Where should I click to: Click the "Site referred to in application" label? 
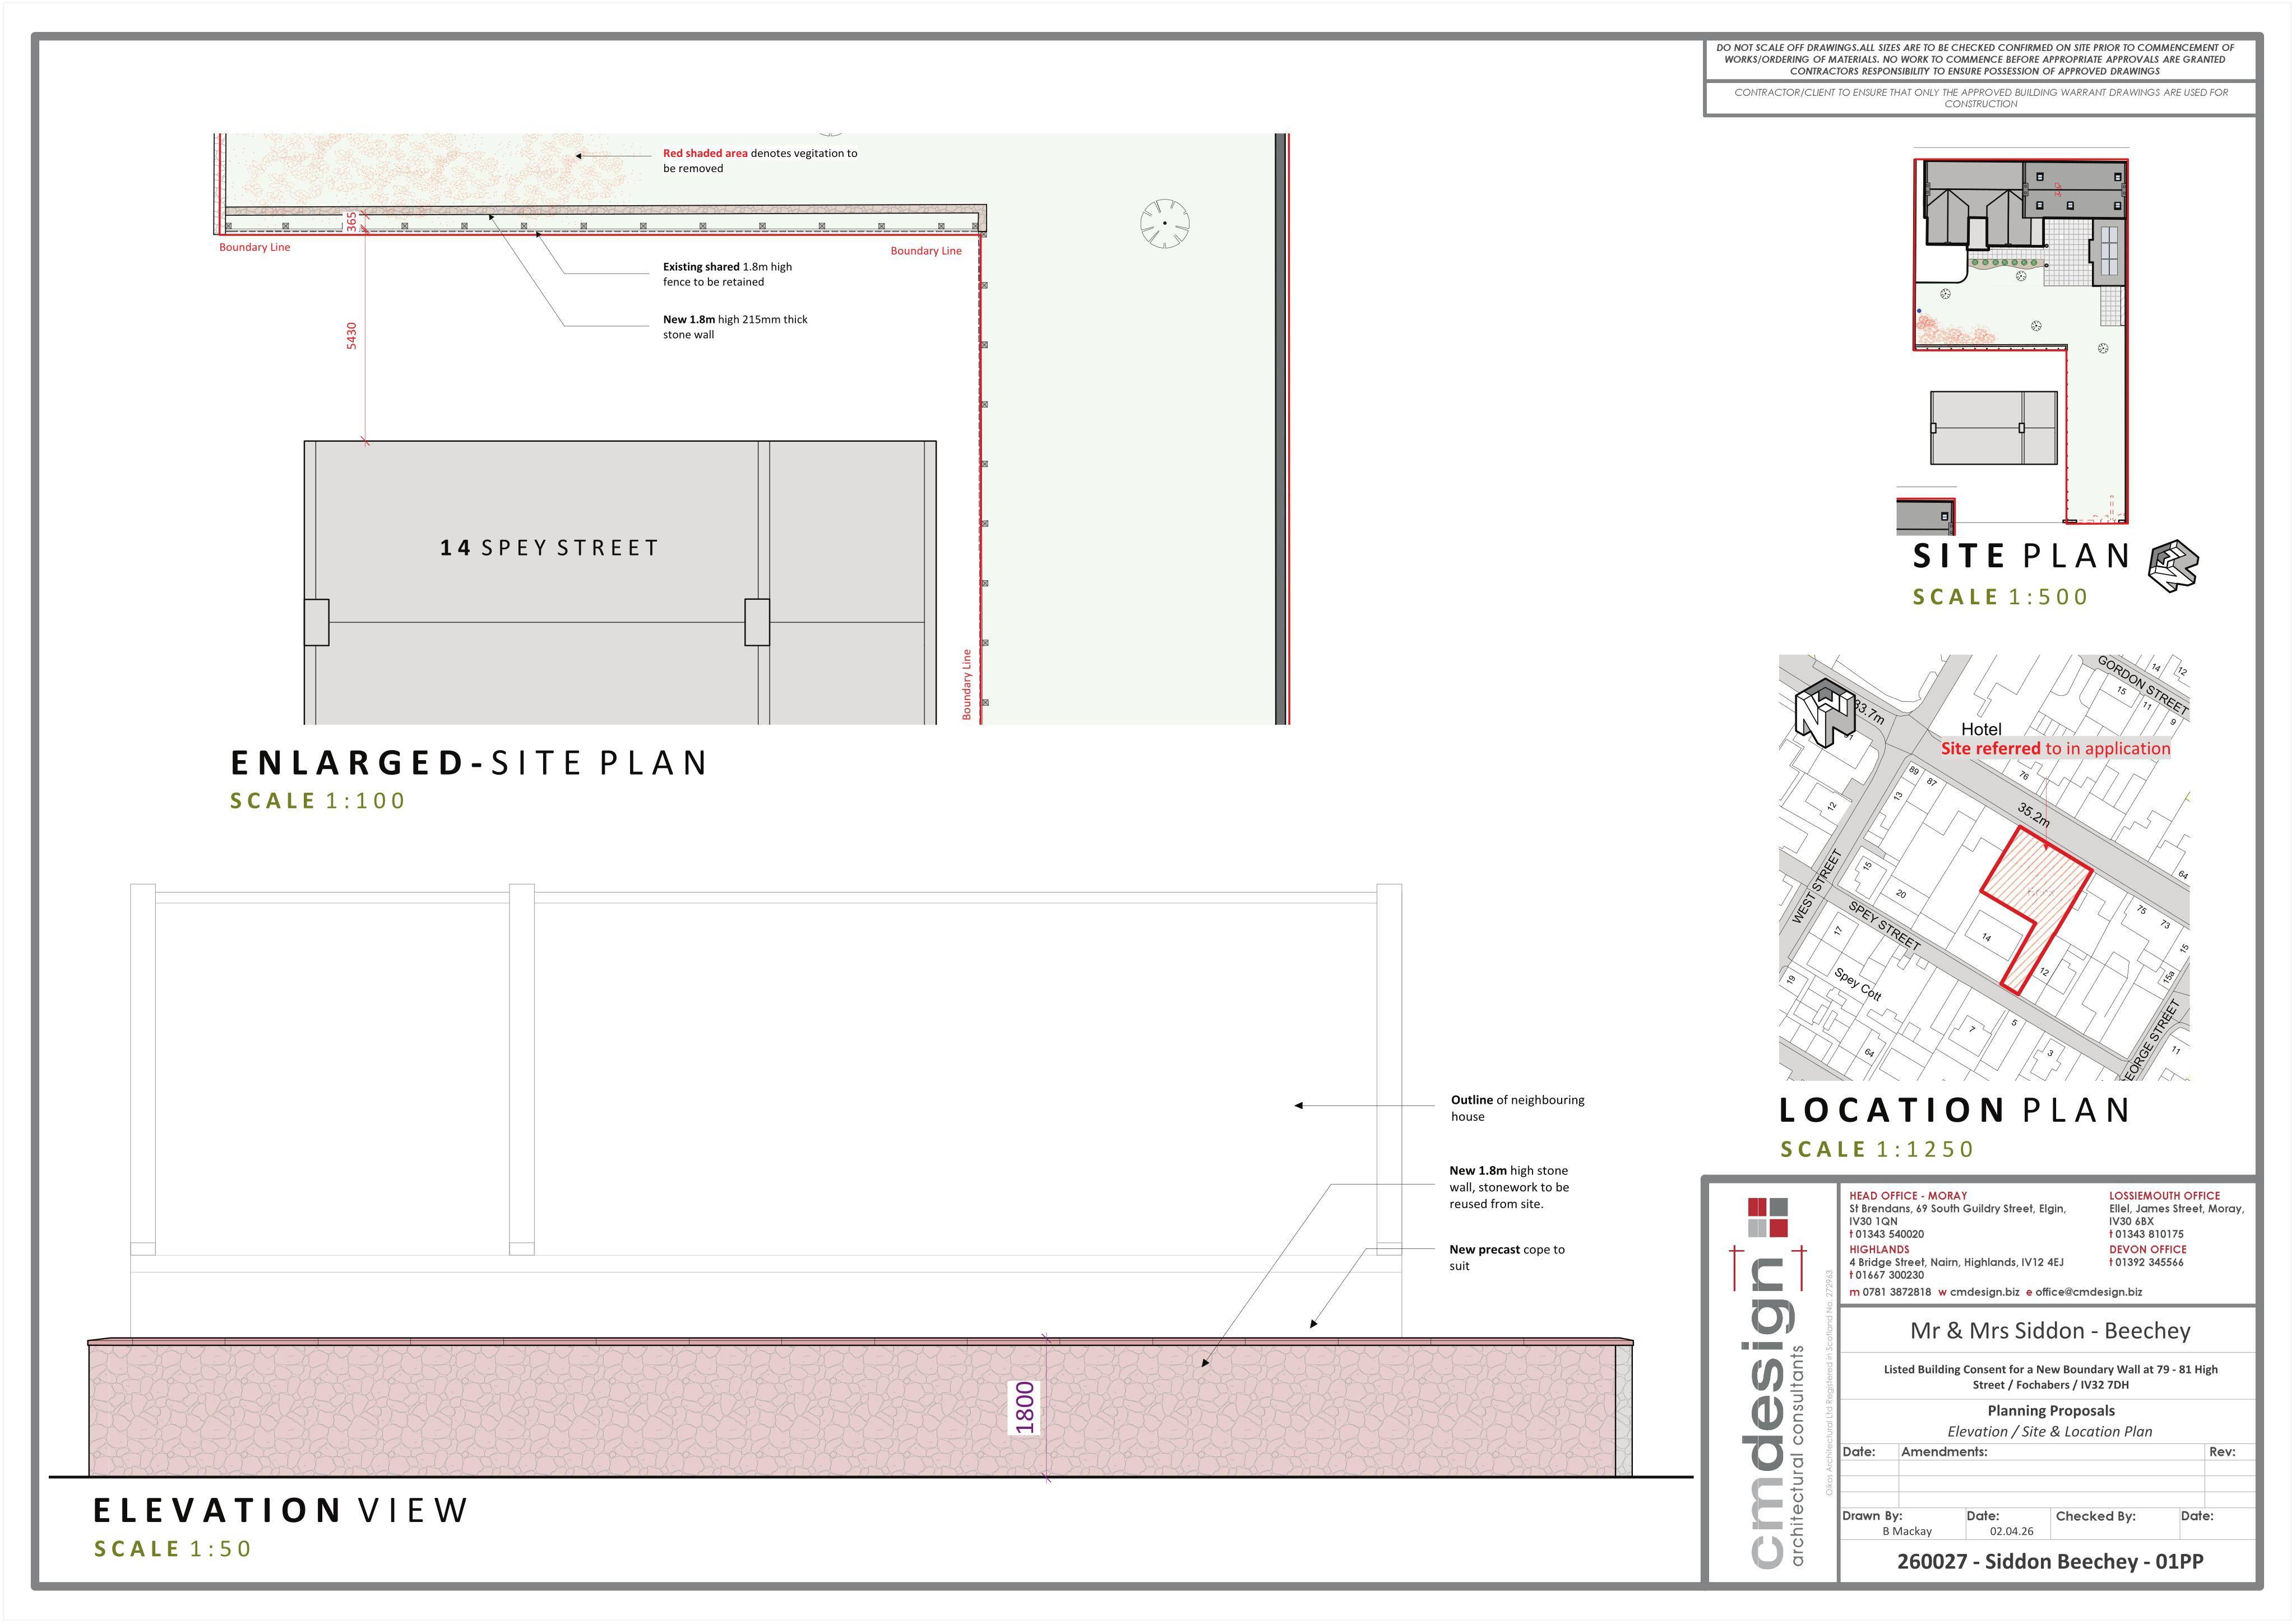click(x=2056, y=748)
